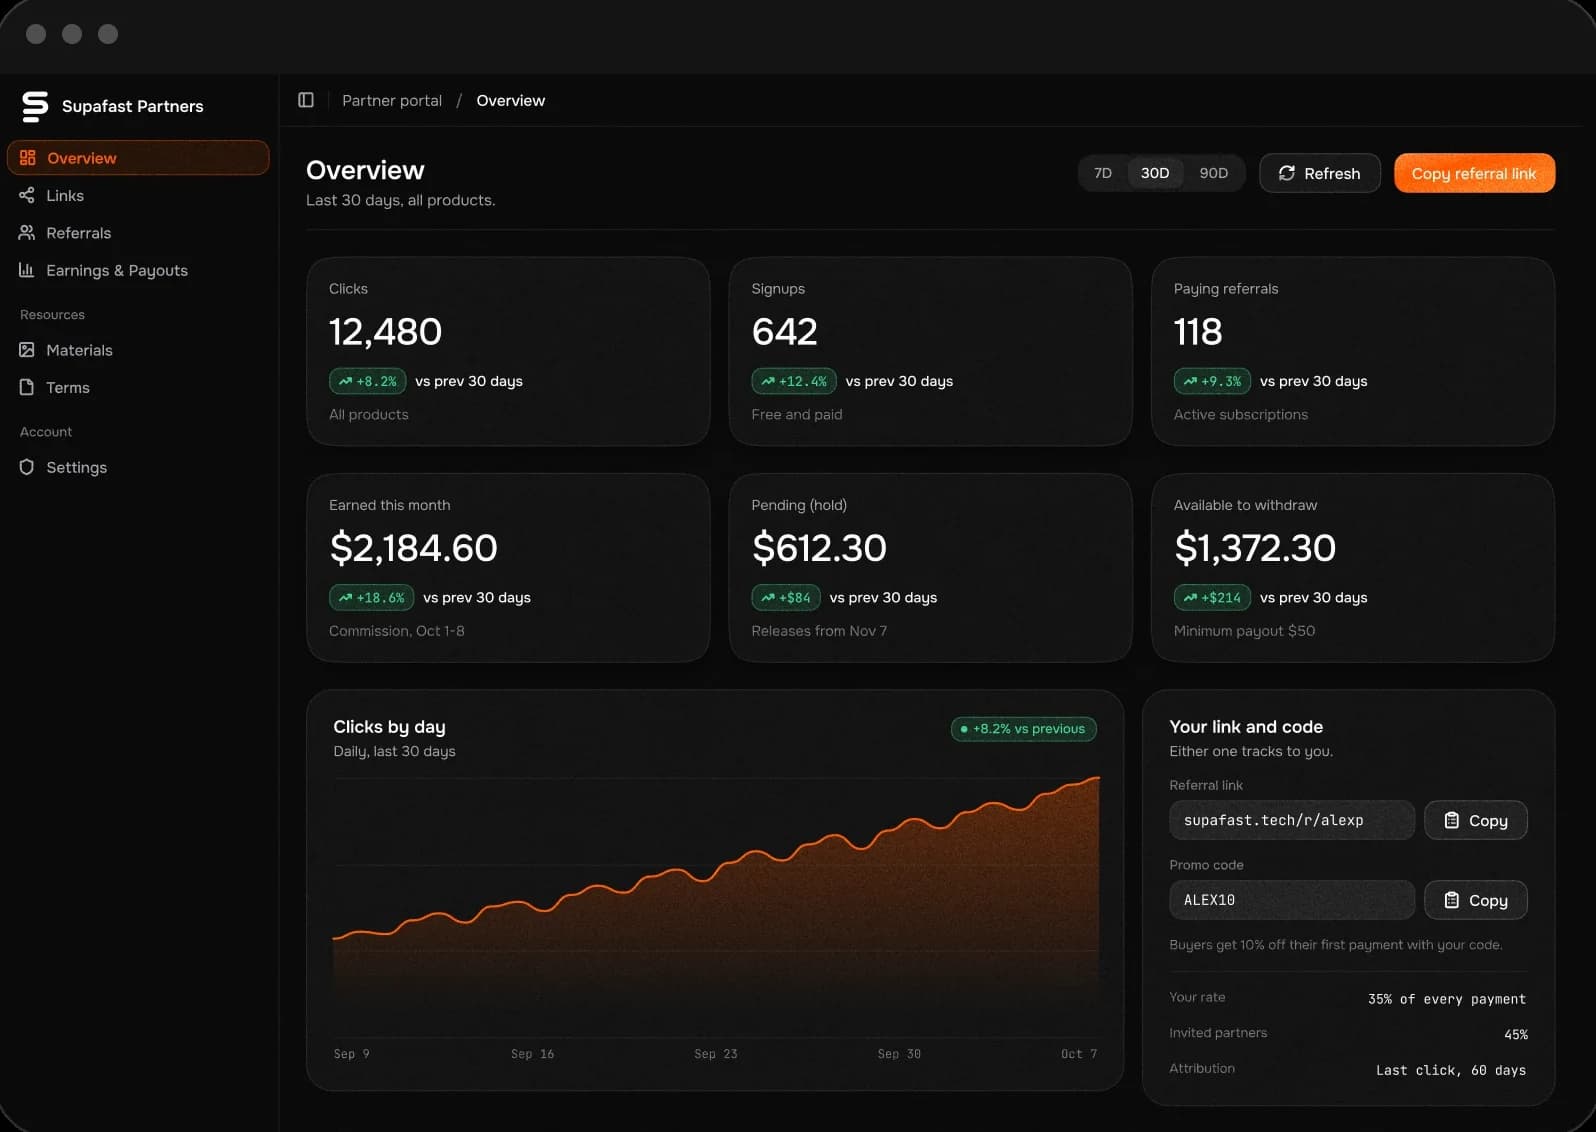Click the $1,372.30 available to withdraw value
1596x1132 pixels.
[x=1255, y=548]
